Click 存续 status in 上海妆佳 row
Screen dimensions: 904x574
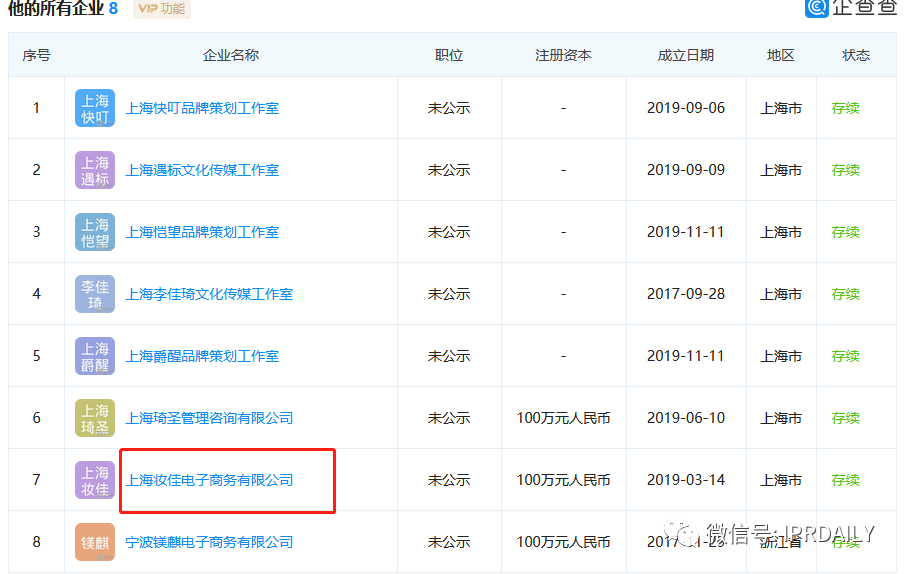846,480
